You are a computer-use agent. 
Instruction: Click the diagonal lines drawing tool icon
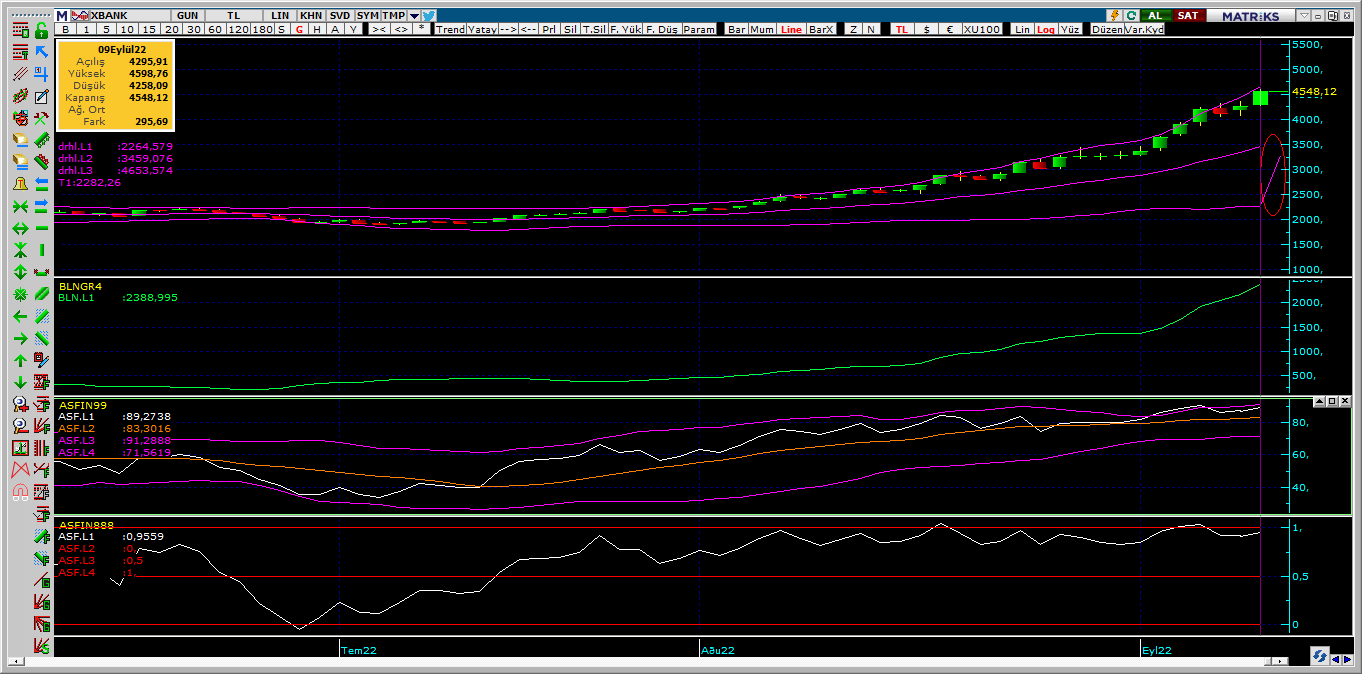pyautogui.click(x=20, y=73)
